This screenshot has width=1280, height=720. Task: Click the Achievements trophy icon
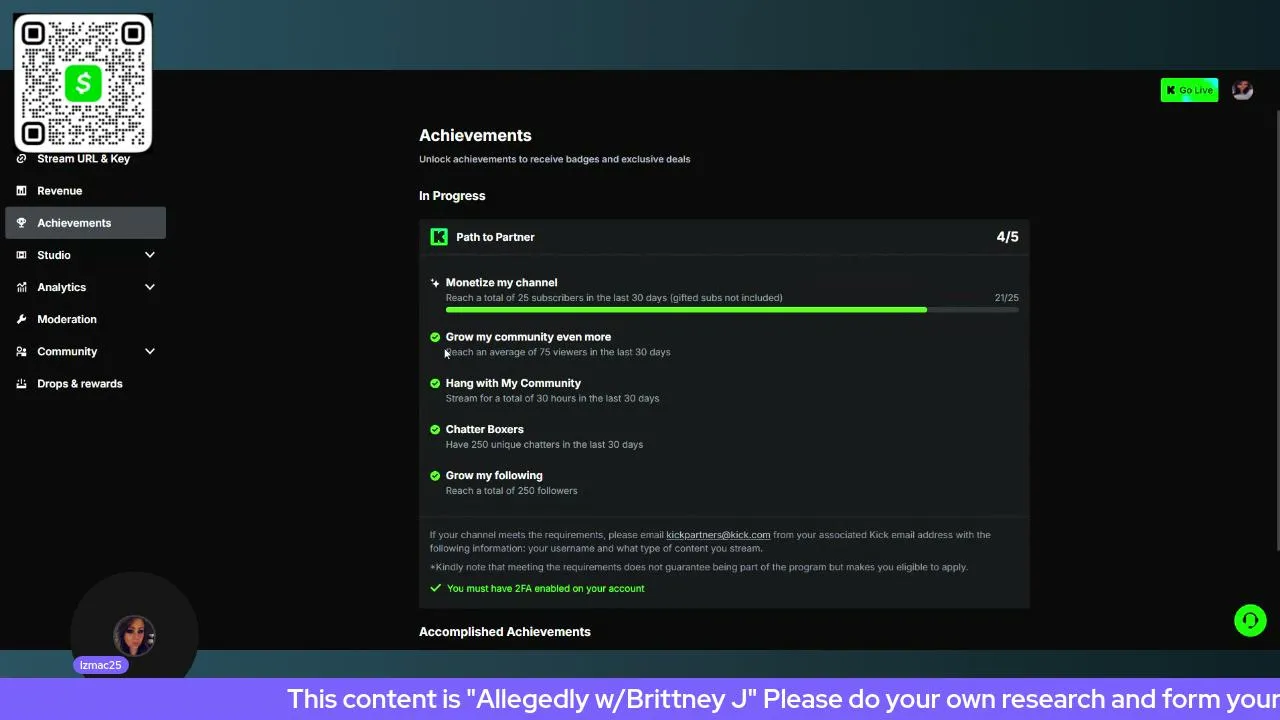click(x=21, y=223)
